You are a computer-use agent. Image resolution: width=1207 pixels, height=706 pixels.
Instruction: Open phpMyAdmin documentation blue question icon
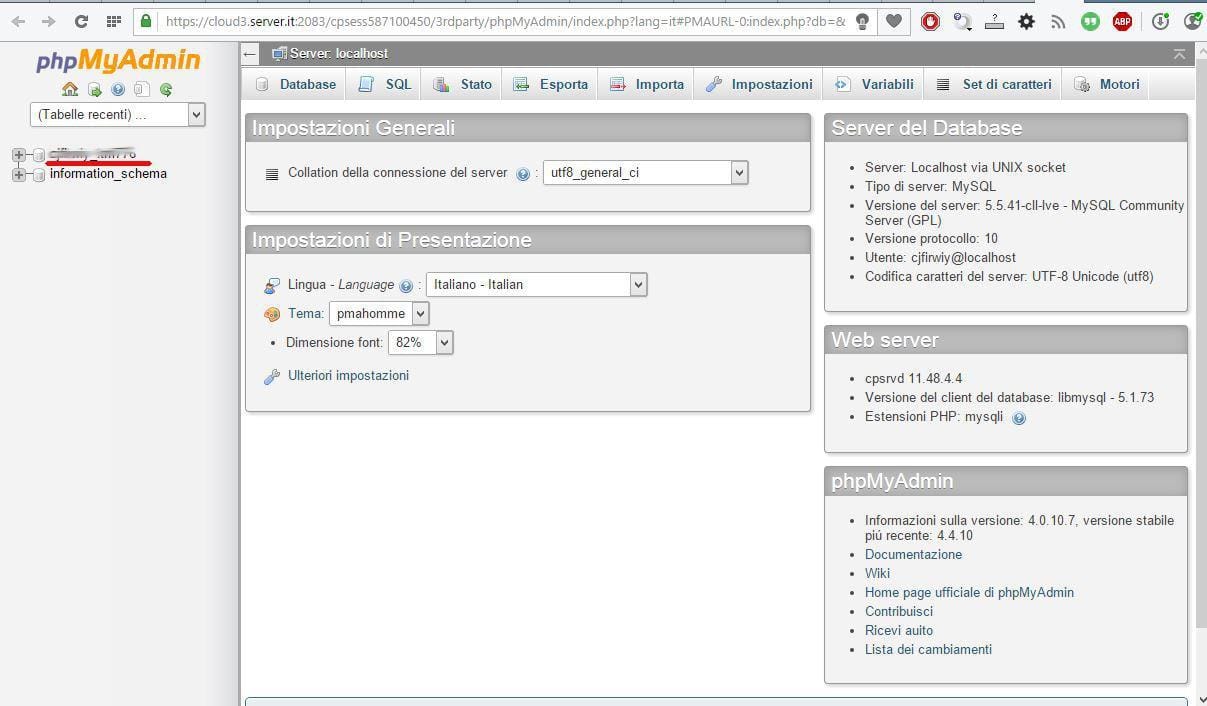point(118,89)
